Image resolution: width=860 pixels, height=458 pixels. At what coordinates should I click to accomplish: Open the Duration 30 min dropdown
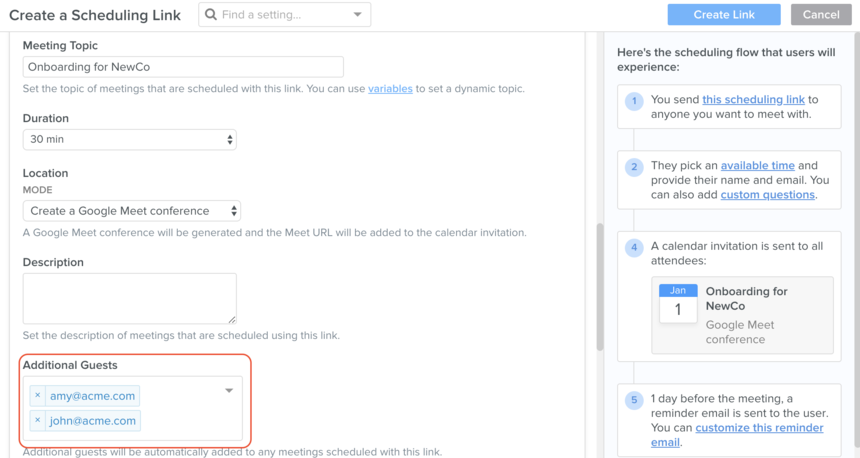point(129,139)
